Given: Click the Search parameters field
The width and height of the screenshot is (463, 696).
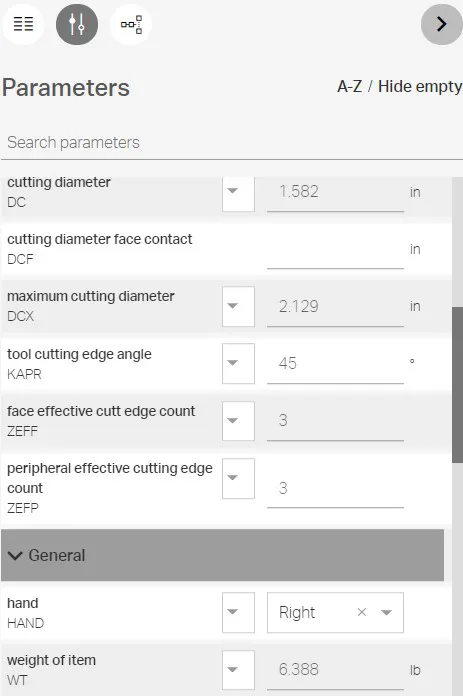Looking at the screenshot, I should pyautogui.click(x=231, y=142).
